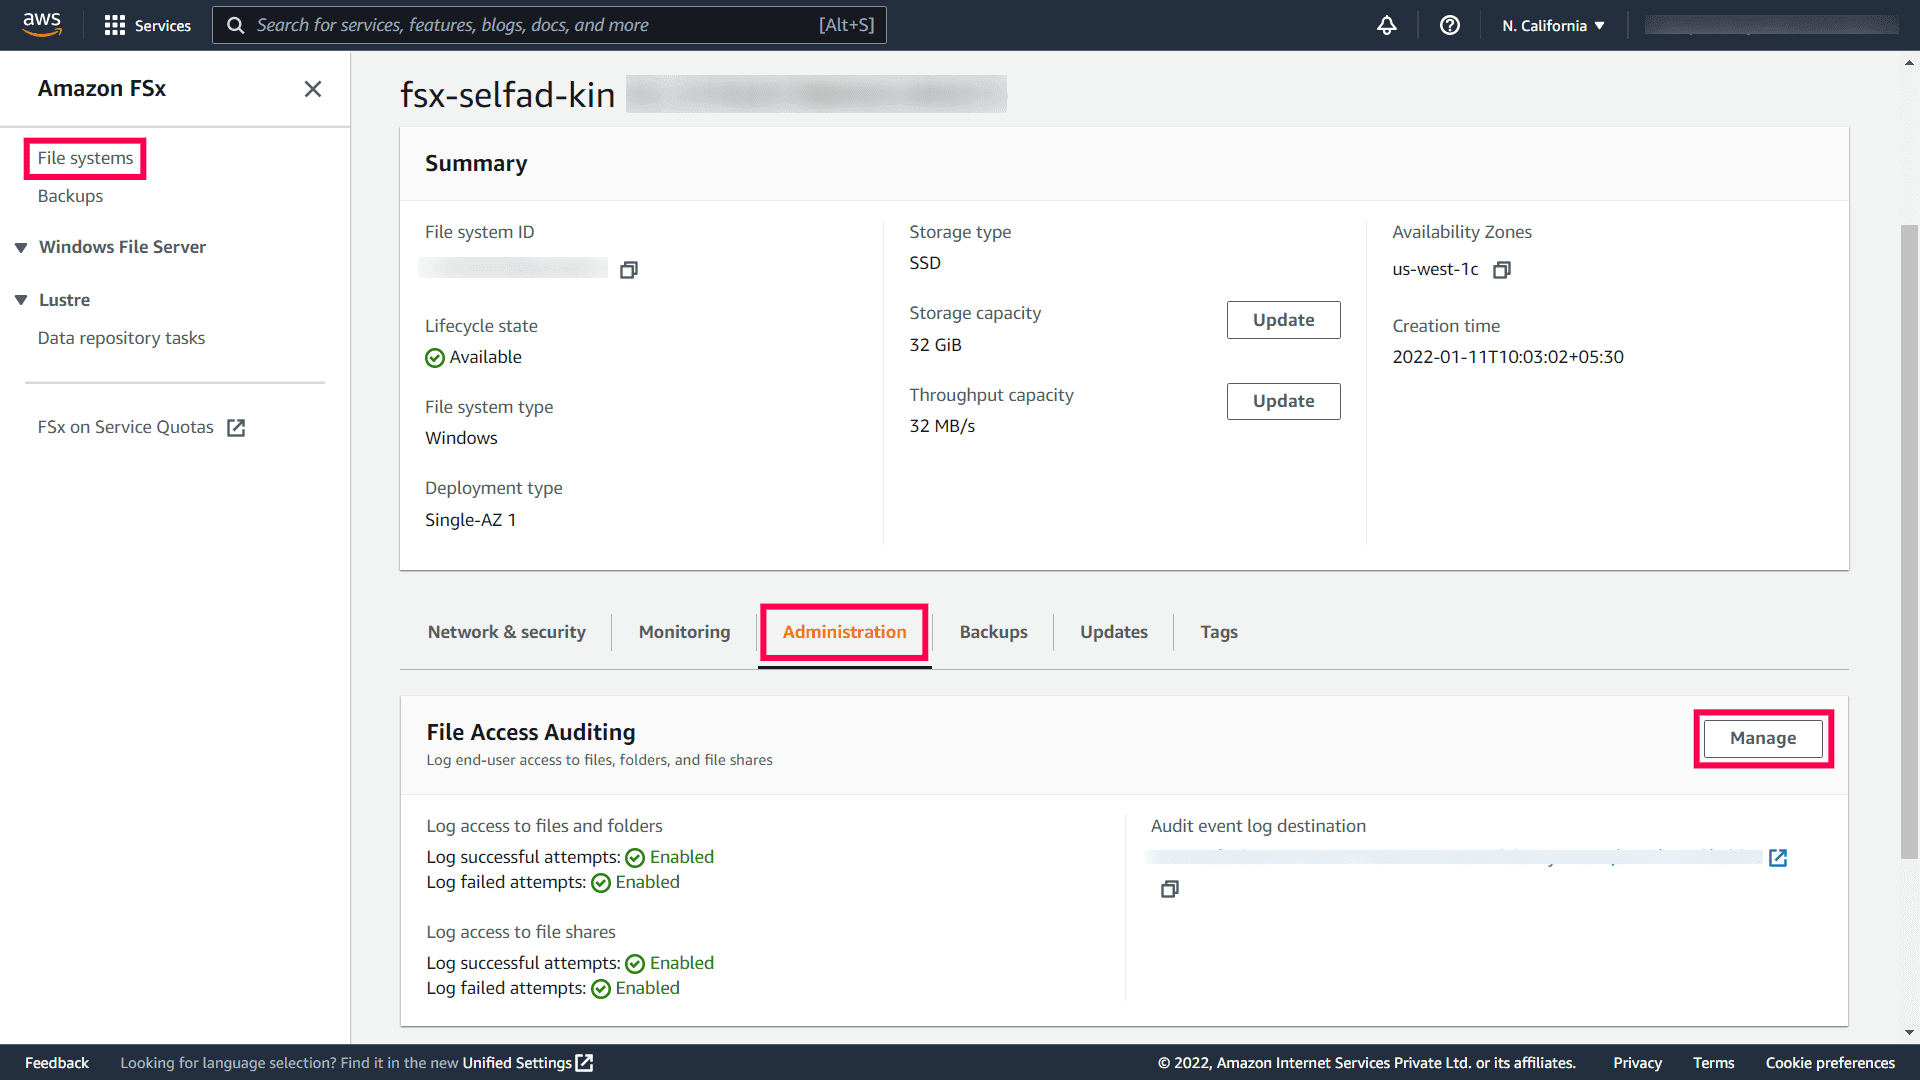Open the Backups tab
This screenshot has width=1920, height=1080.
click(993, 632)
